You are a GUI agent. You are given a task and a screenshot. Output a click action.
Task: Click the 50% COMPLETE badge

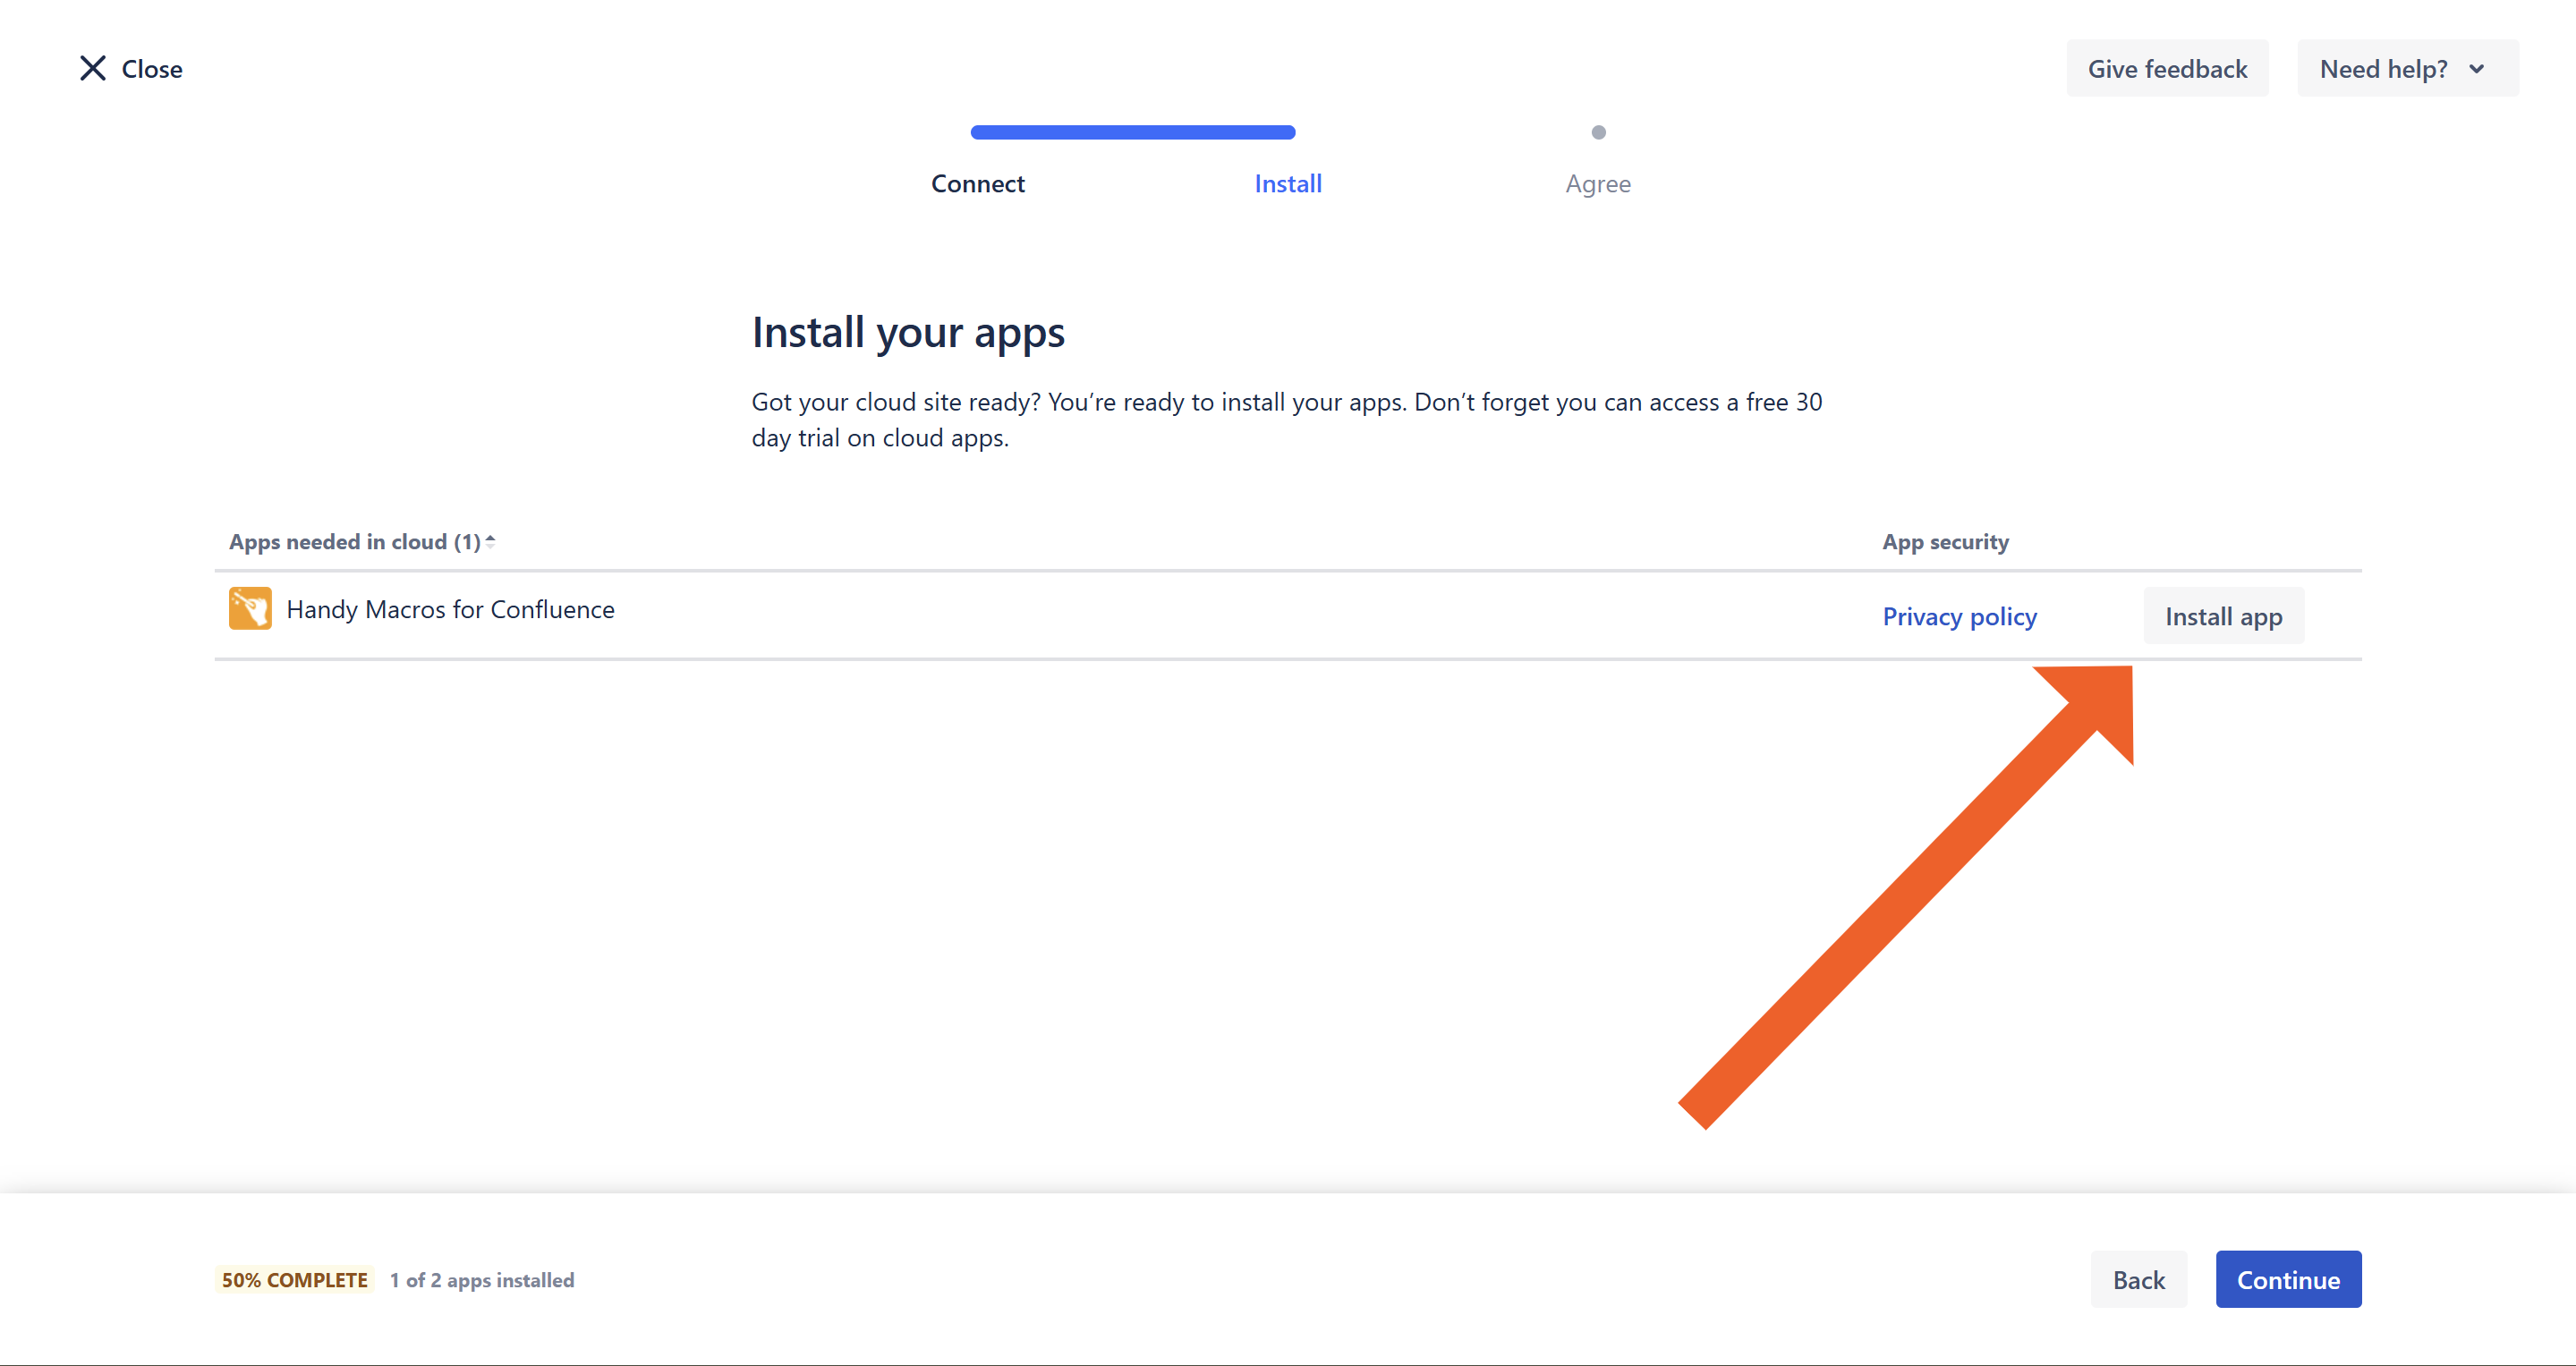pos(294,1280)
